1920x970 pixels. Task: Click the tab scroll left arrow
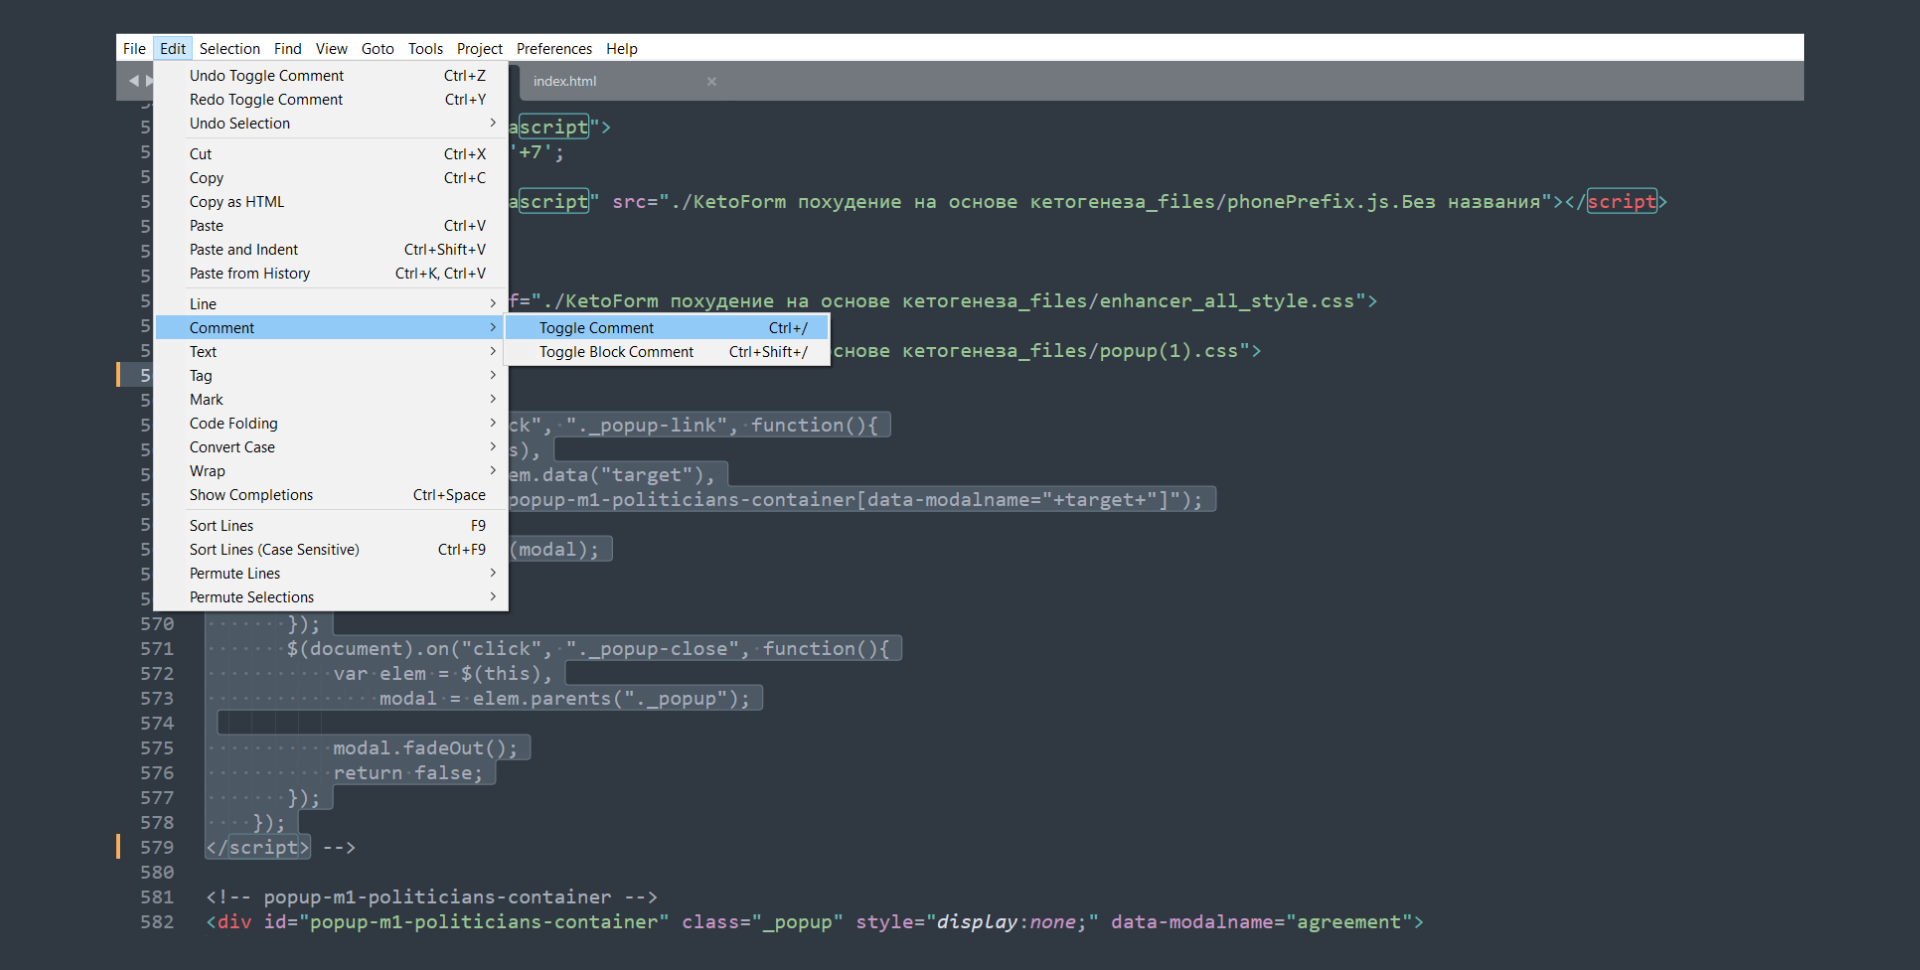point(133,81)
